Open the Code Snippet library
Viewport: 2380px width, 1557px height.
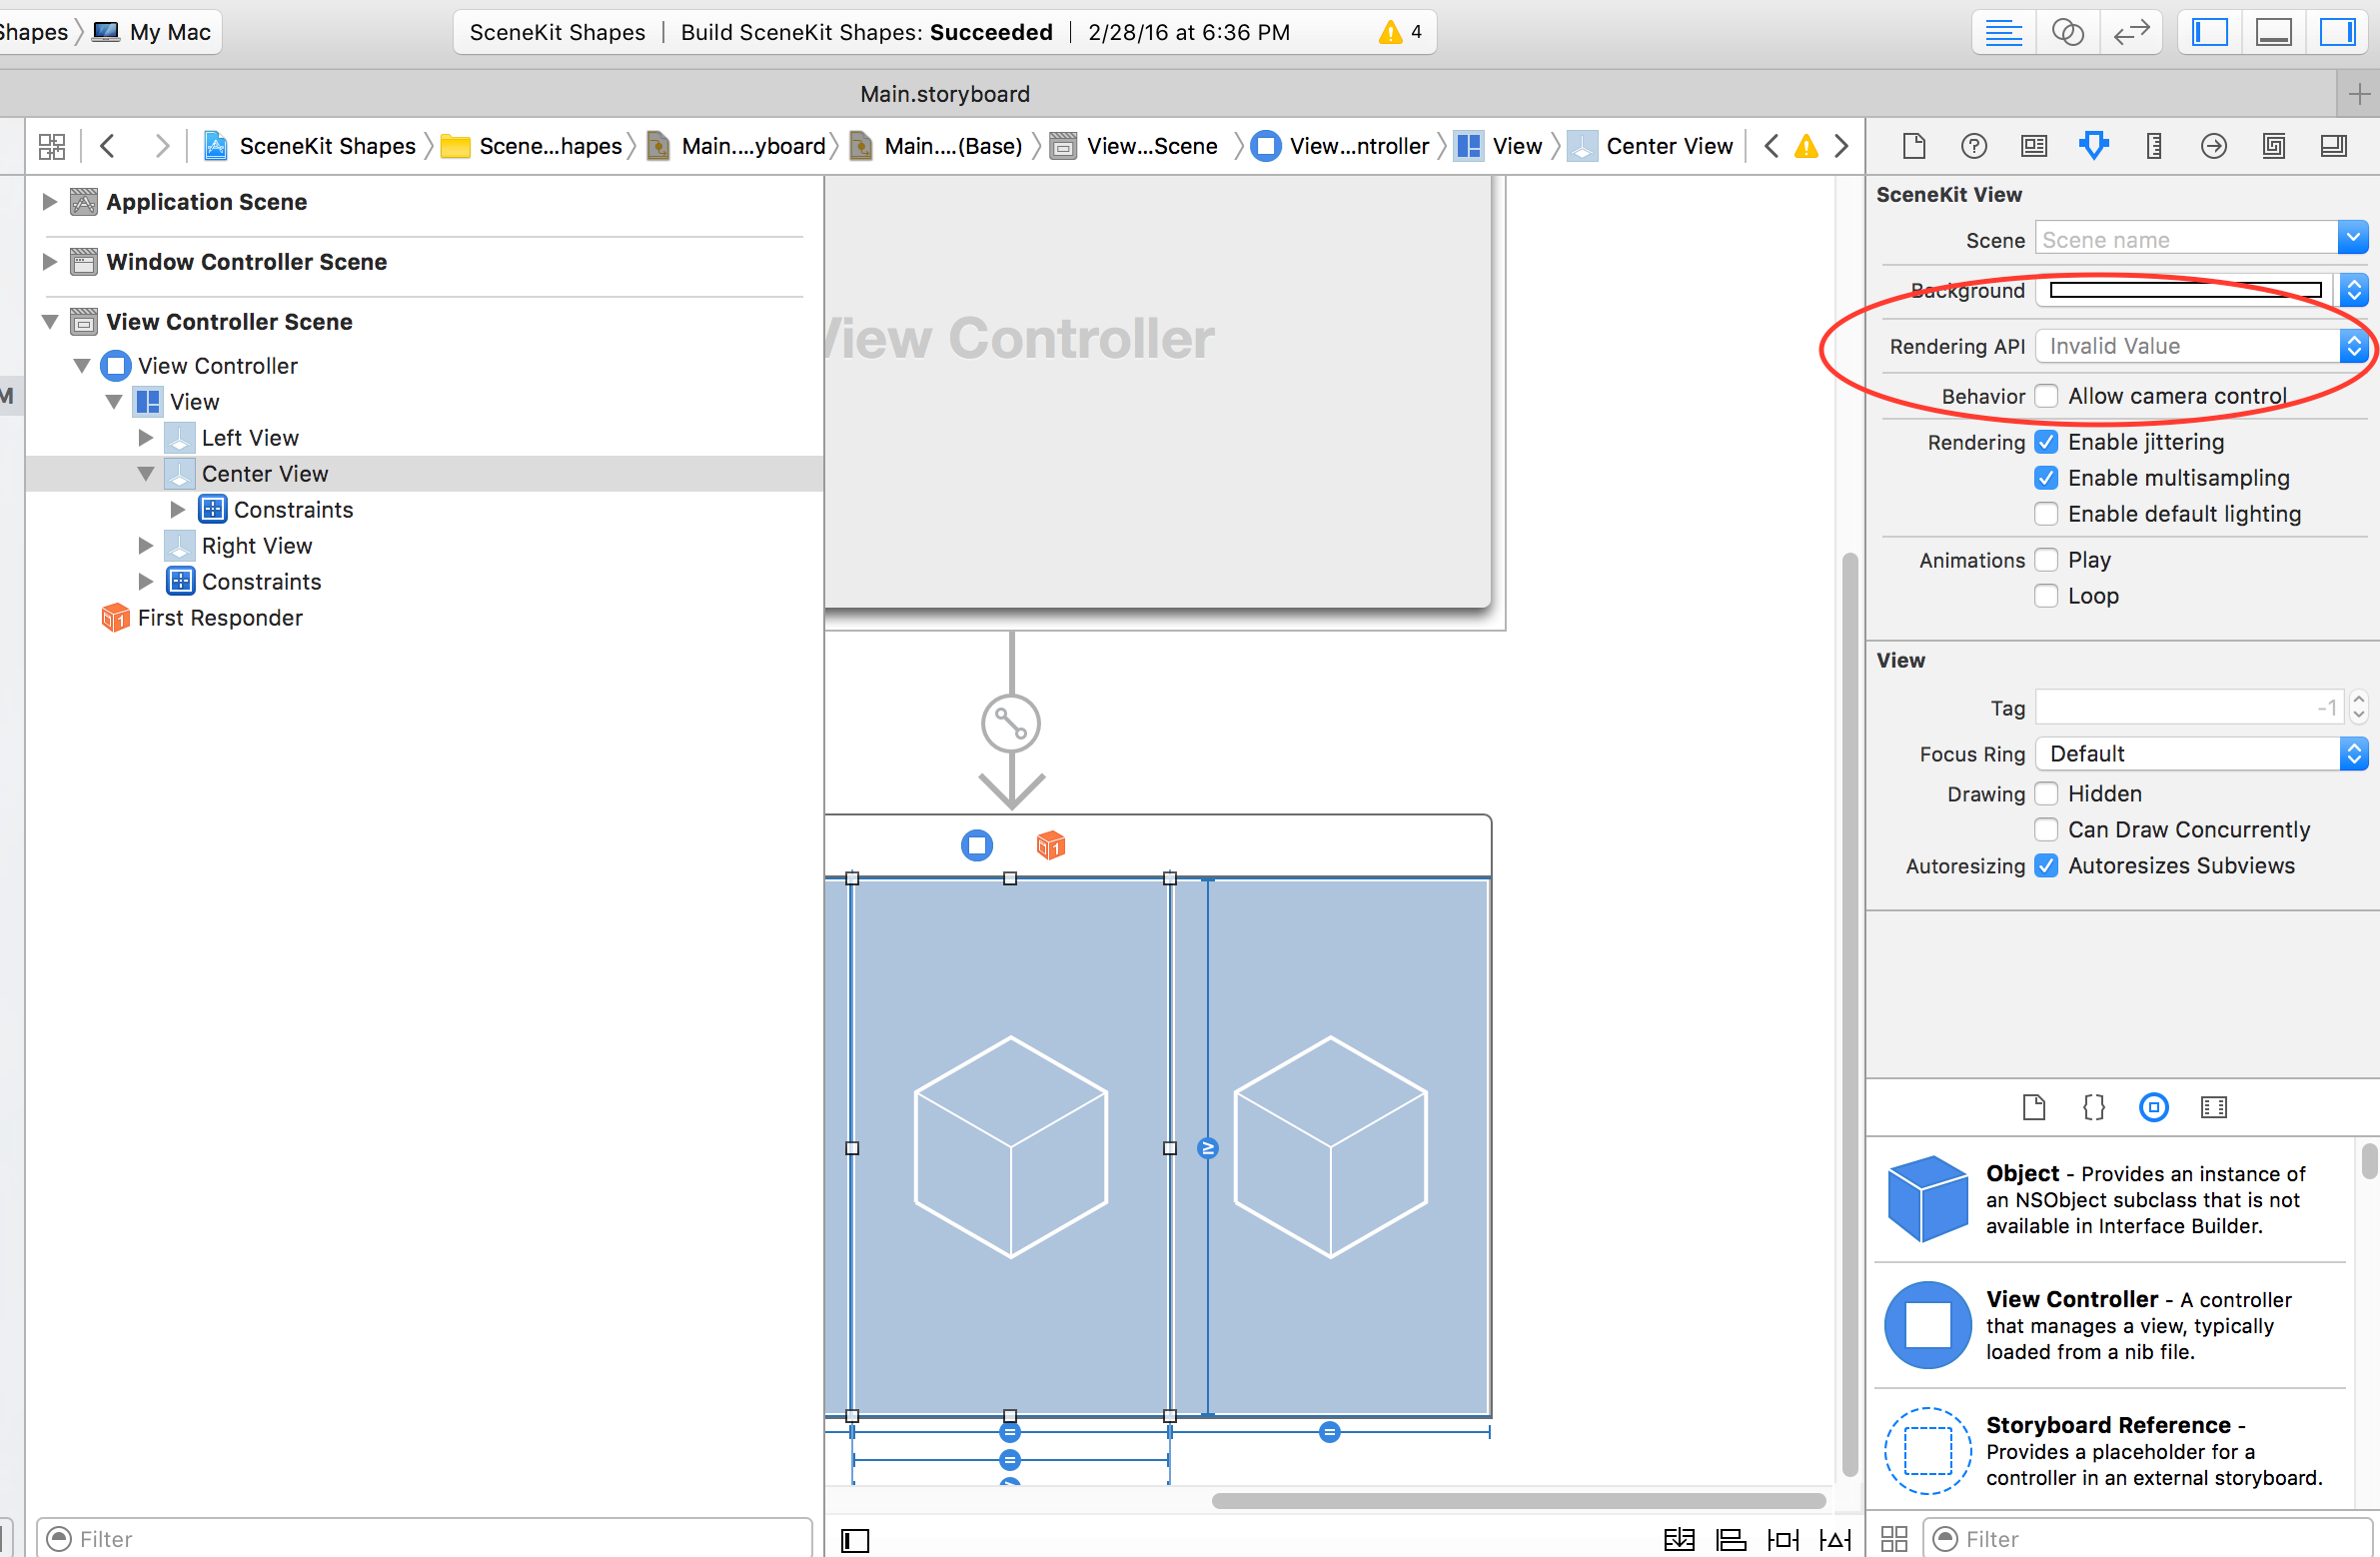2093,1107
